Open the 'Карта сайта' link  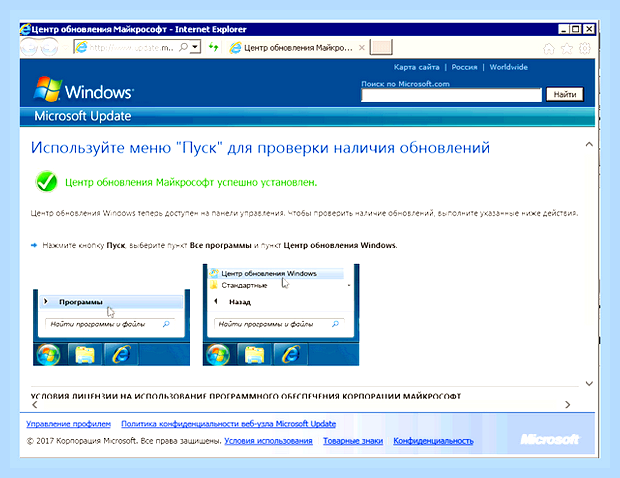tap(416, 67)
